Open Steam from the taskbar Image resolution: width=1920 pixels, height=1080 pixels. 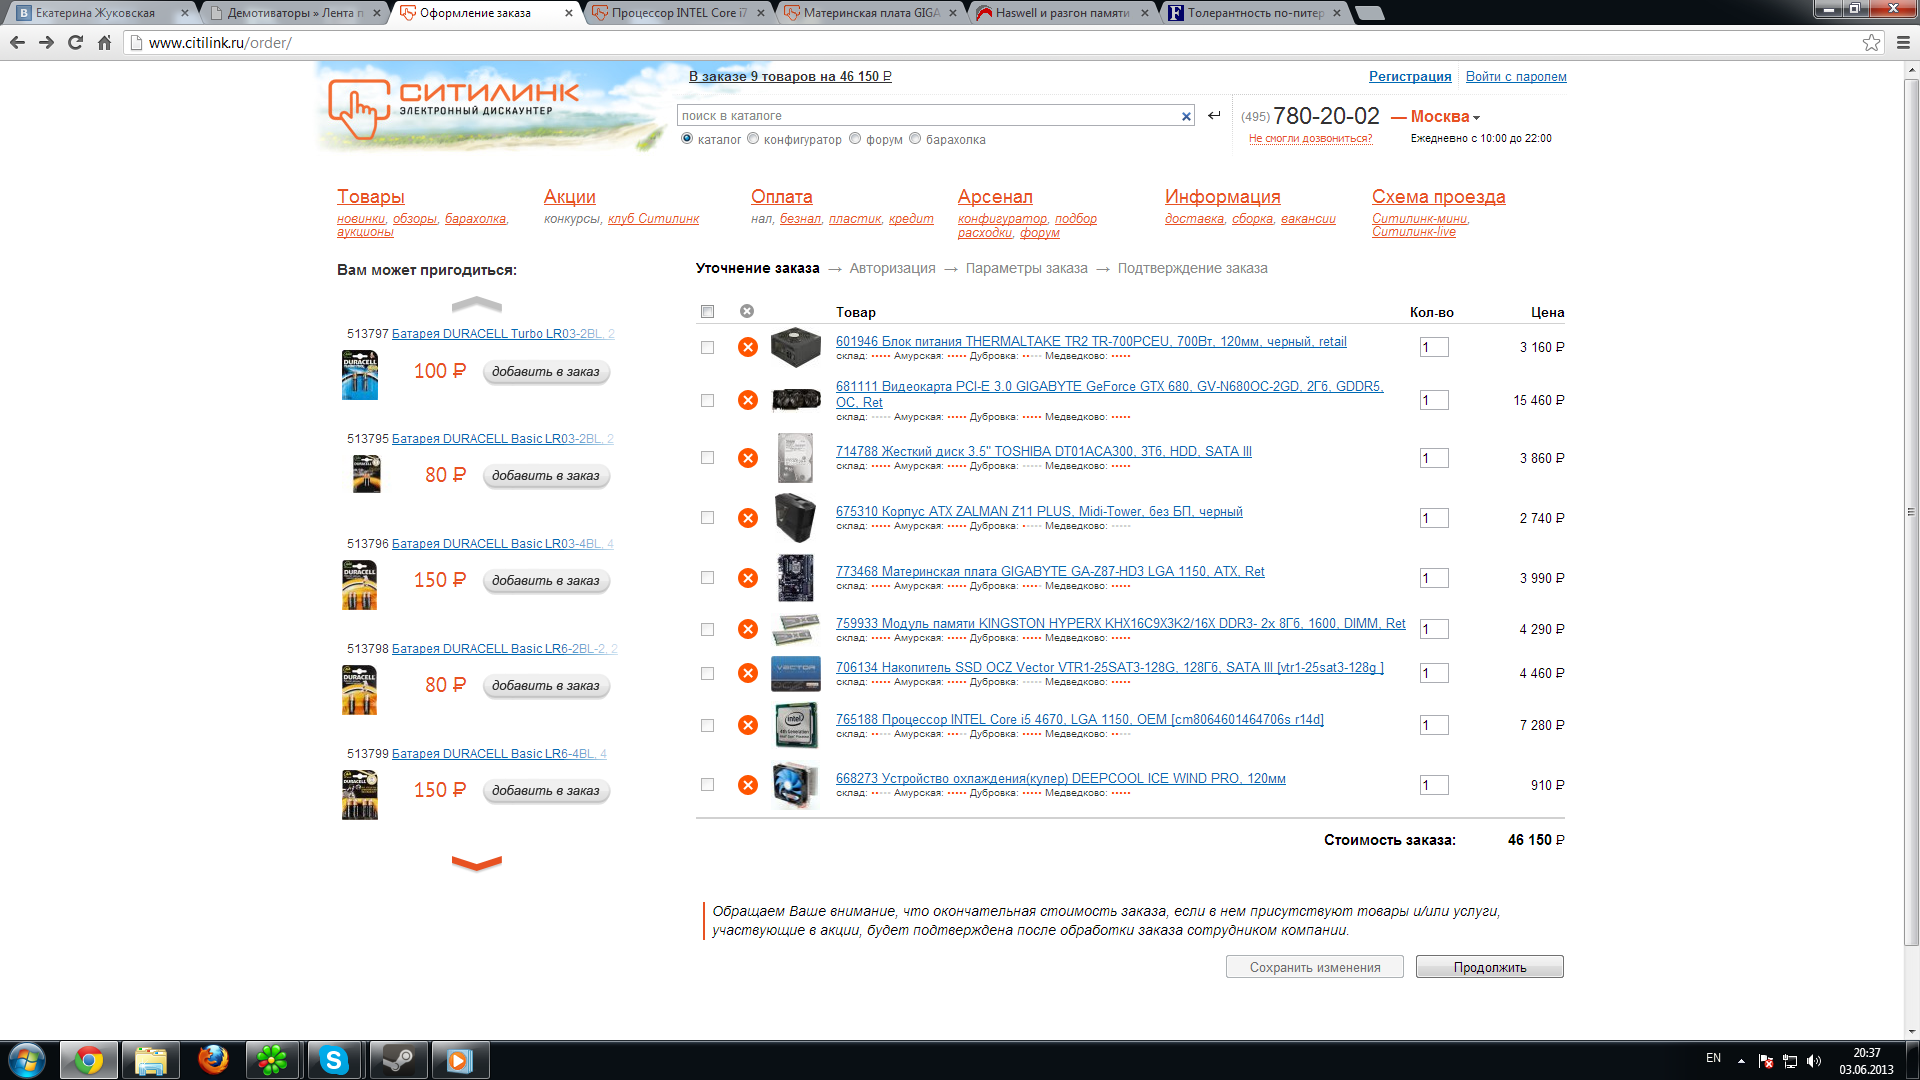[398, 1060]
